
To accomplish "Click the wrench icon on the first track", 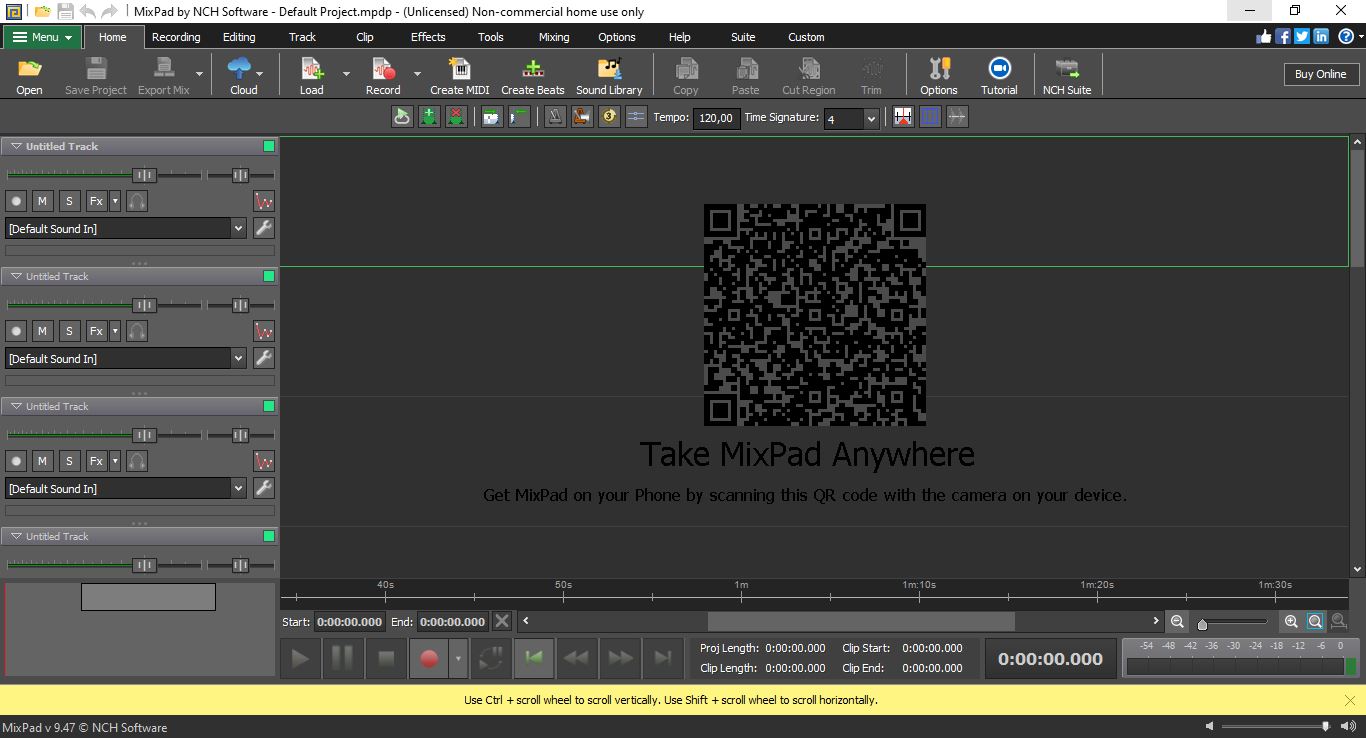I will (x=264, y=228).
